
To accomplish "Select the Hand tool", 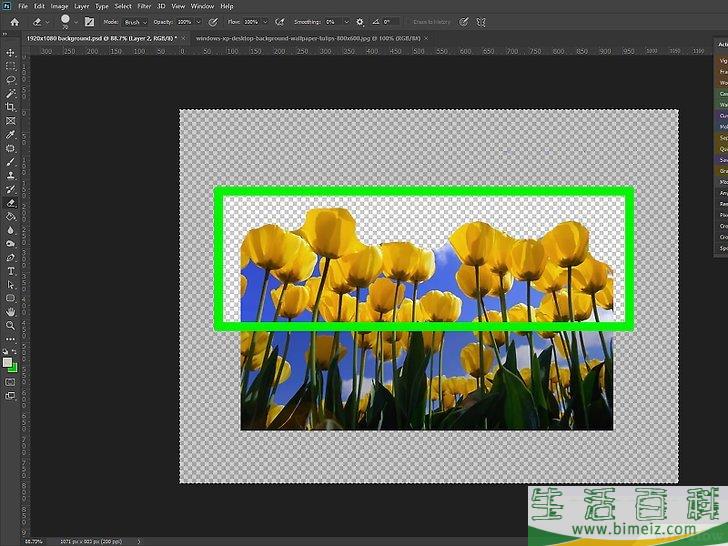I will coord(10,312).
